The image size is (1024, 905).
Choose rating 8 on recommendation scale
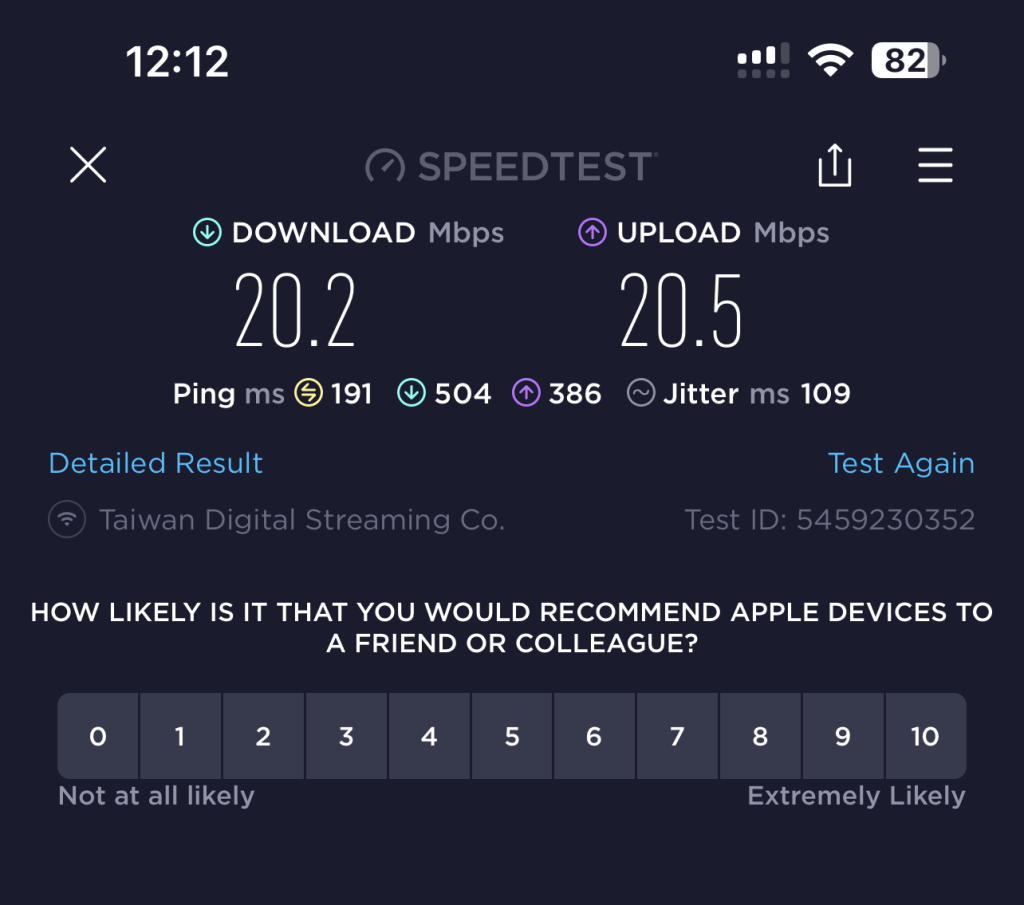pos(760,737)
